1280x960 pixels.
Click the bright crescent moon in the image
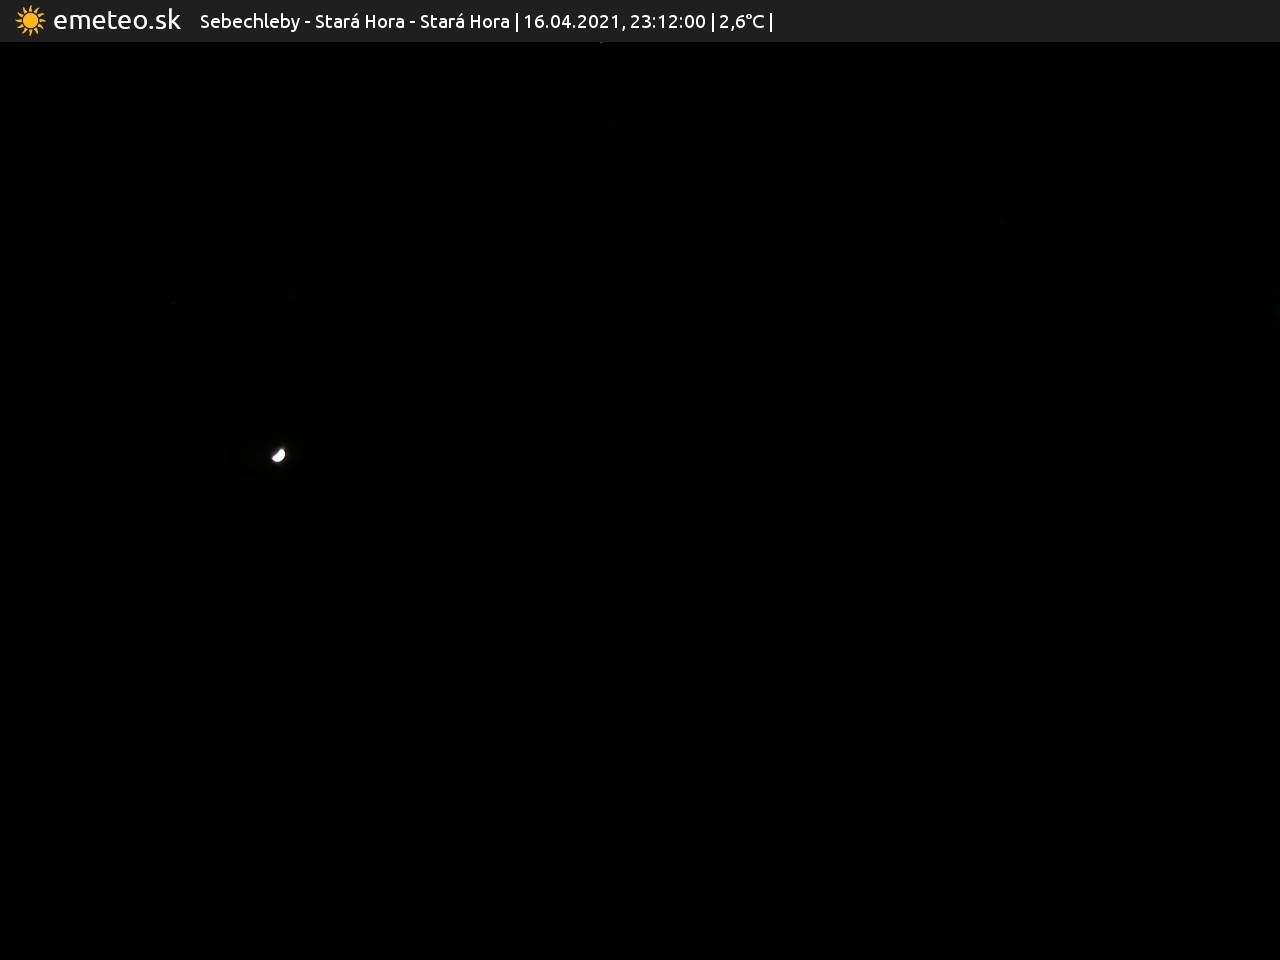279,456
